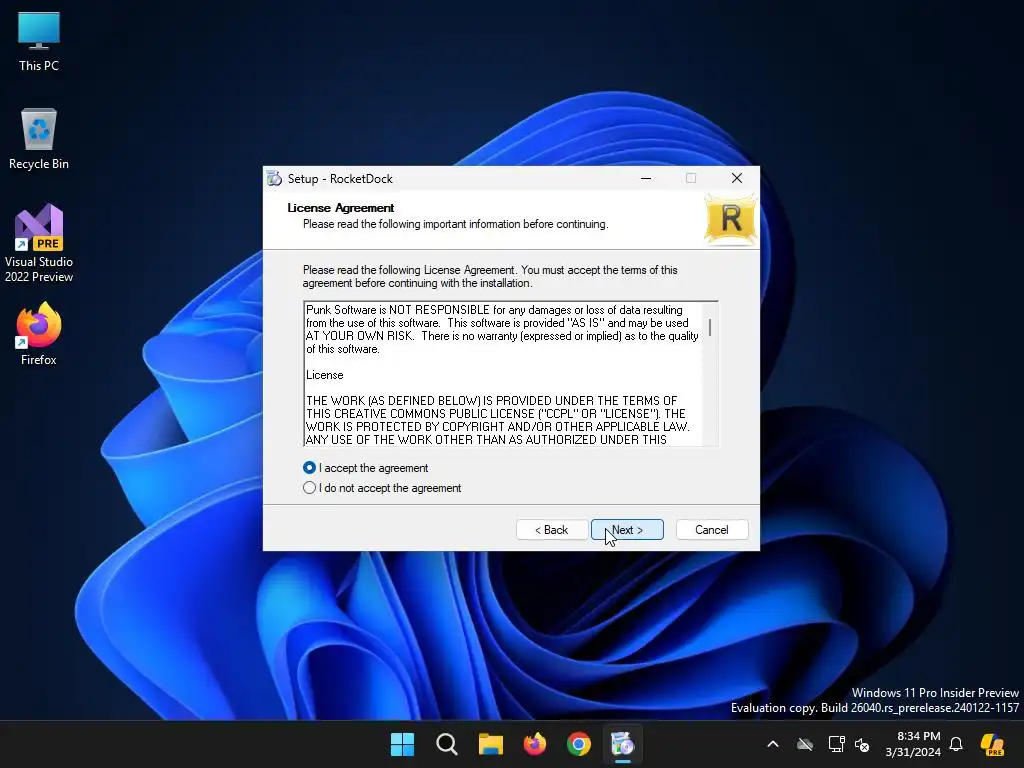Viewport: 1024px width, 768px height.
Task: Launch Visual Studio 2022 Preview shortcut
Action: (39, 243)
